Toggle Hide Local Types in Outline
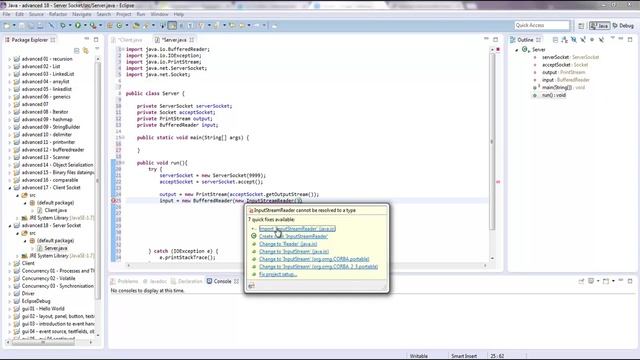 tap(601, 40)
